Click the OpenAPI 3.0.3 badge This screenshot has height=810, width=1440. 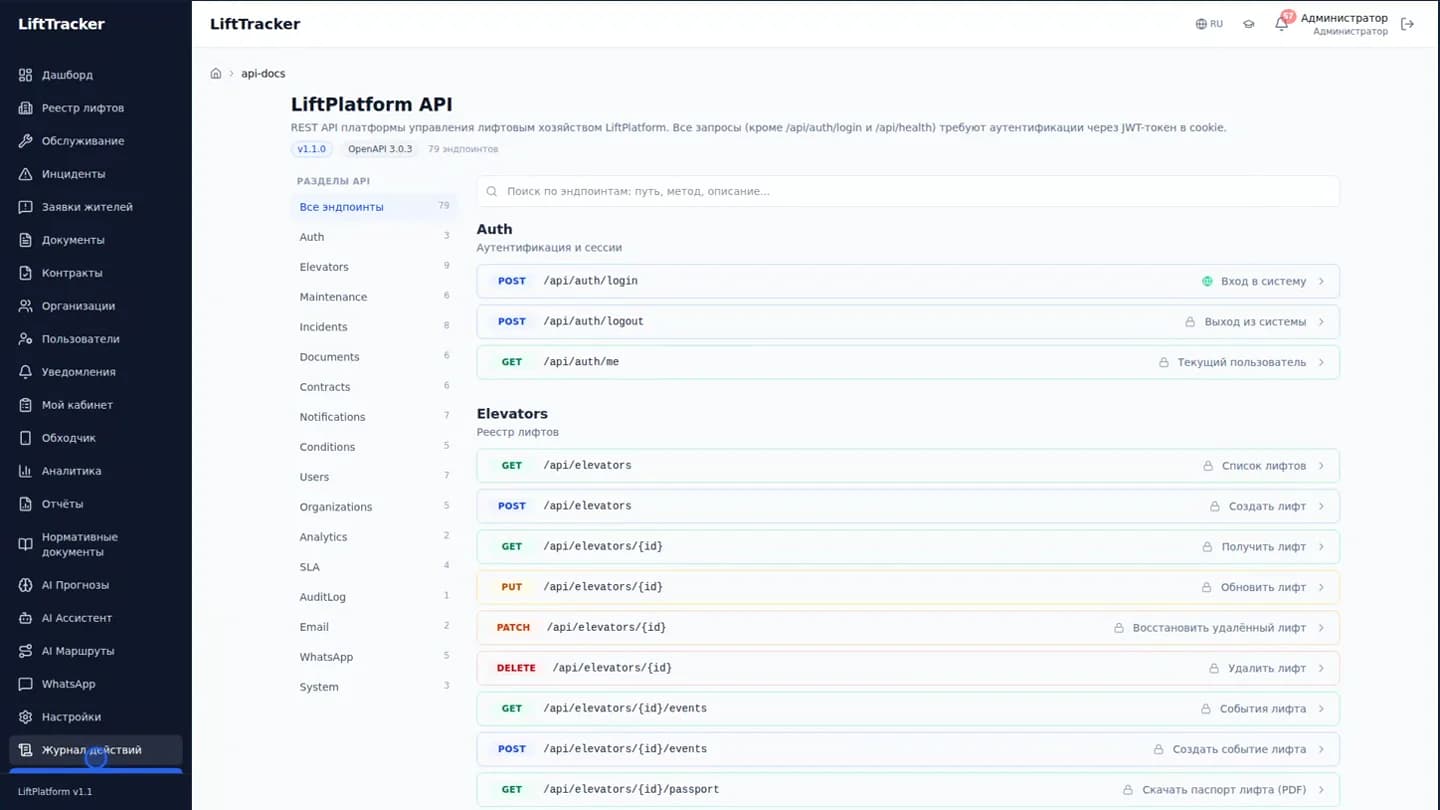(x=380, y=149)
